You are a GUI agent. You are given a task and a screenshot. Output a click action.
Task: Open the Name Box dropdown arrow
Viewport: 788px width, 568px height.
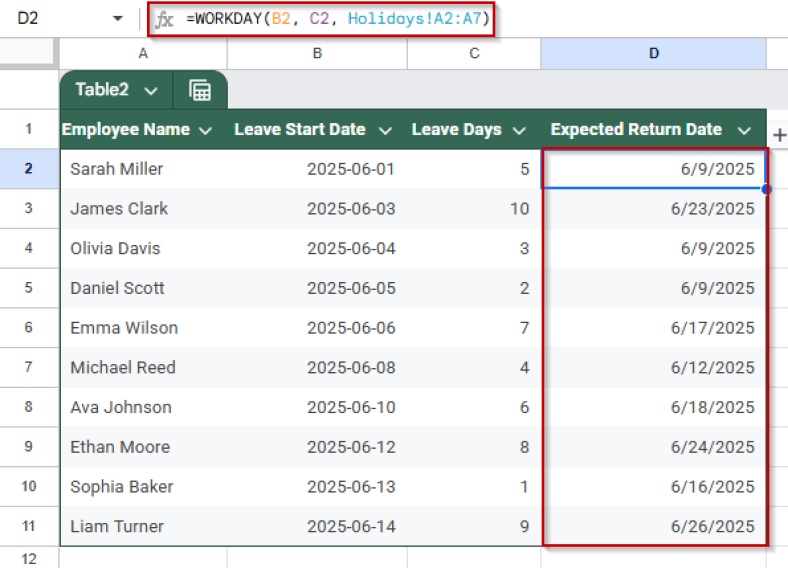[x=118, y=19]
